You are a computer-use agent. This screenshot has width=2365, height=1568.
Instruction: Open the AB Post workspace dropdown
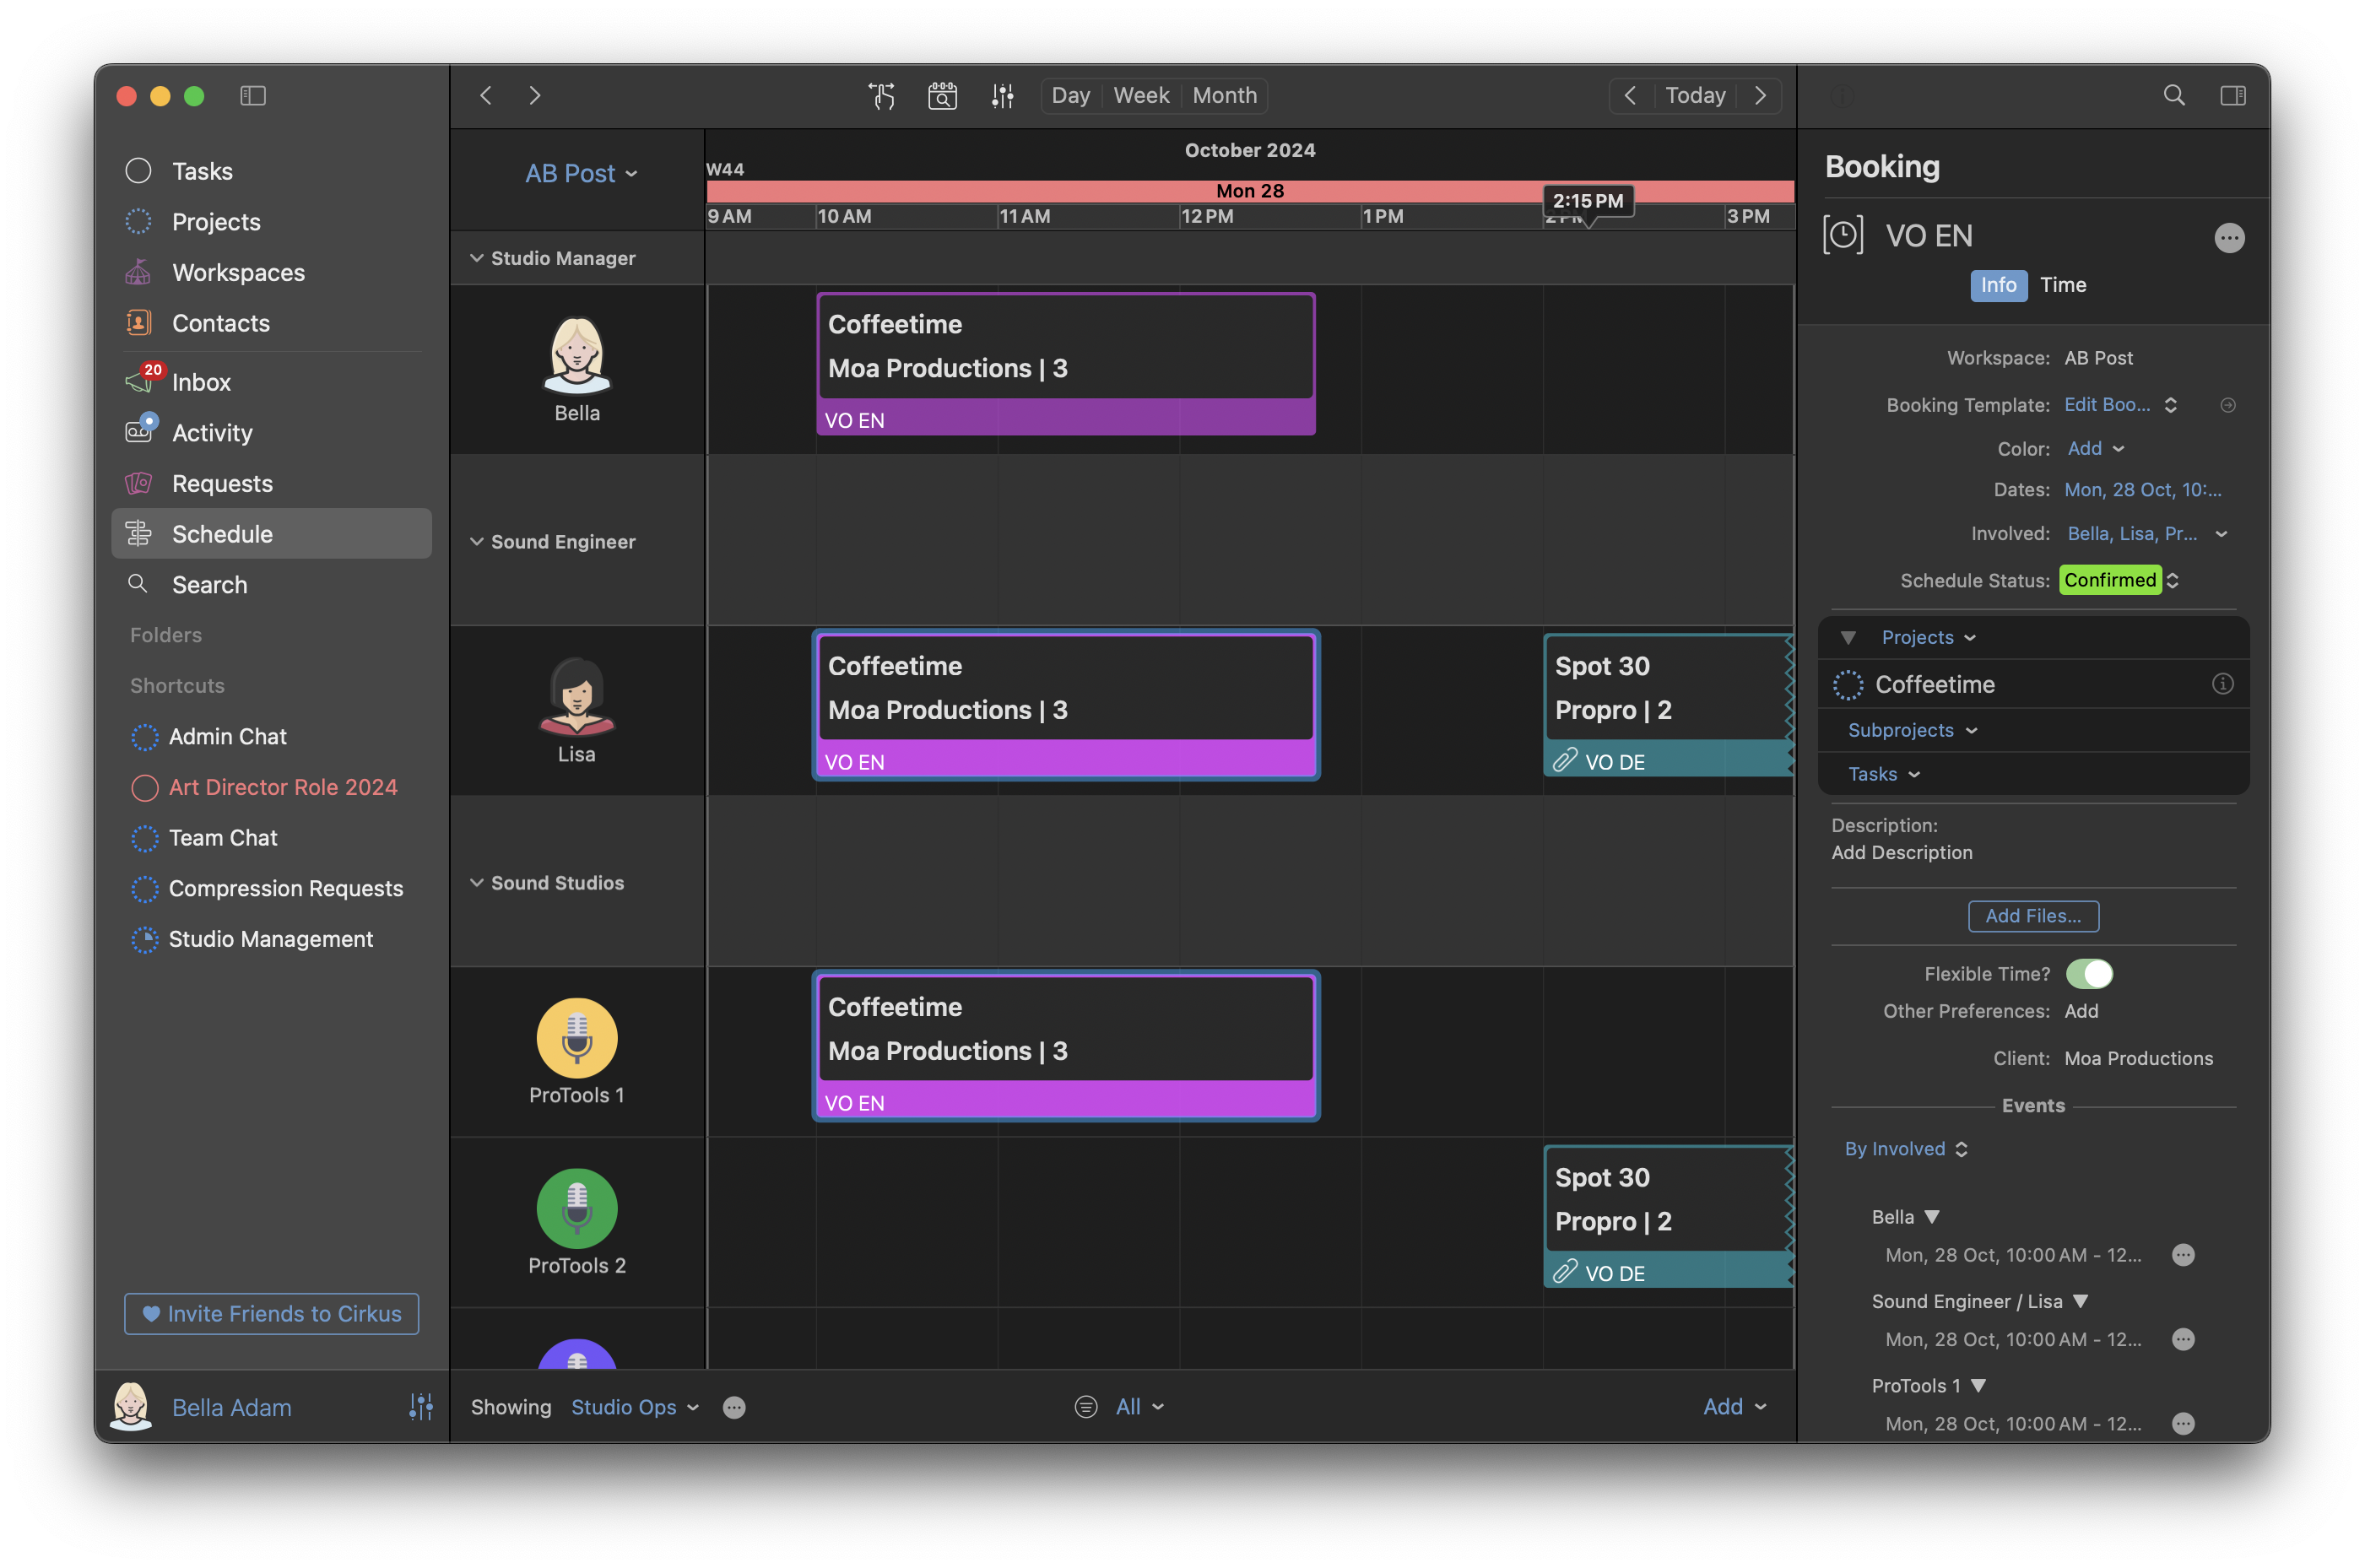(x=581, y=174)
